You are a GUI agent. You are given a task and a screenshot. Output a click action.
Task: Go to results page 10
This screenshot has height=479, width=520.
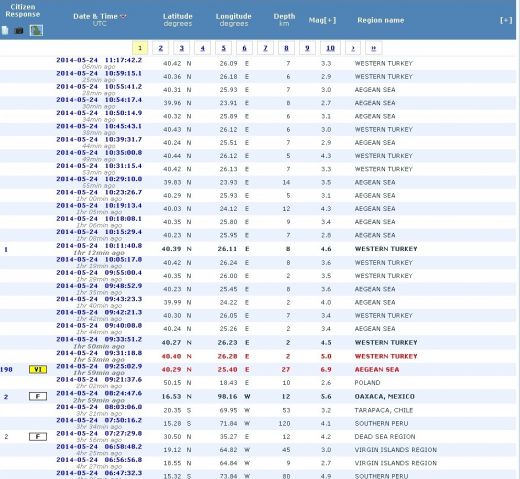tap(330, 48)
